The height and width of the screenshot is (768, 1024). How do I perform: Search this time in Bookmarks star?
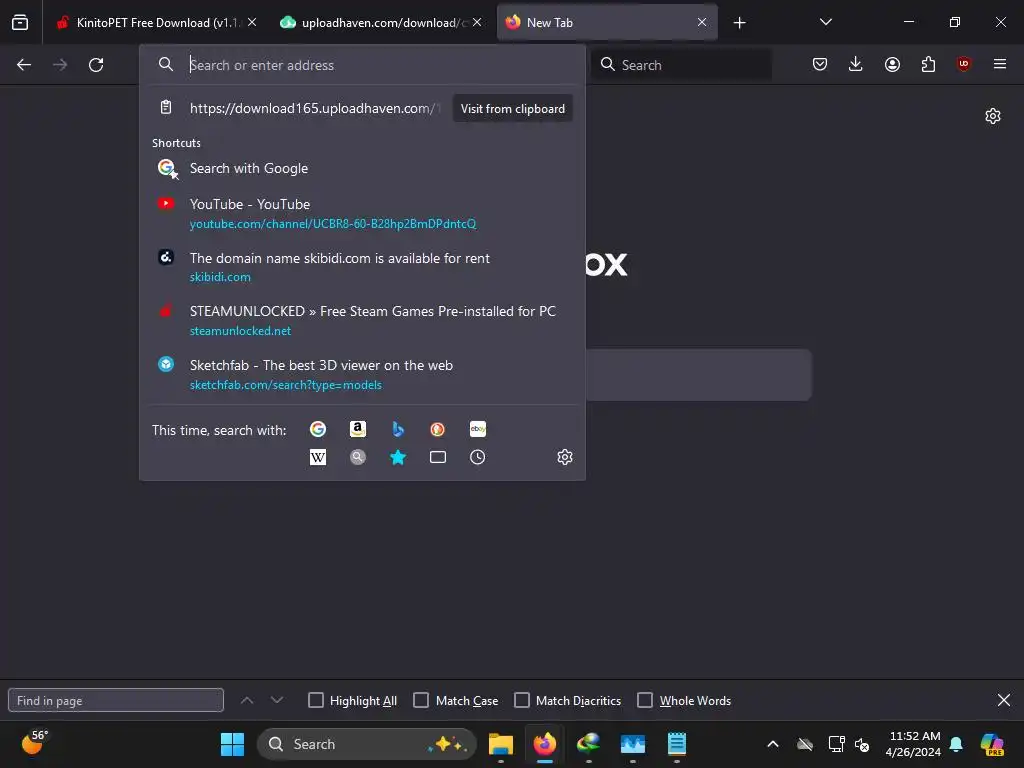(398, 457)
